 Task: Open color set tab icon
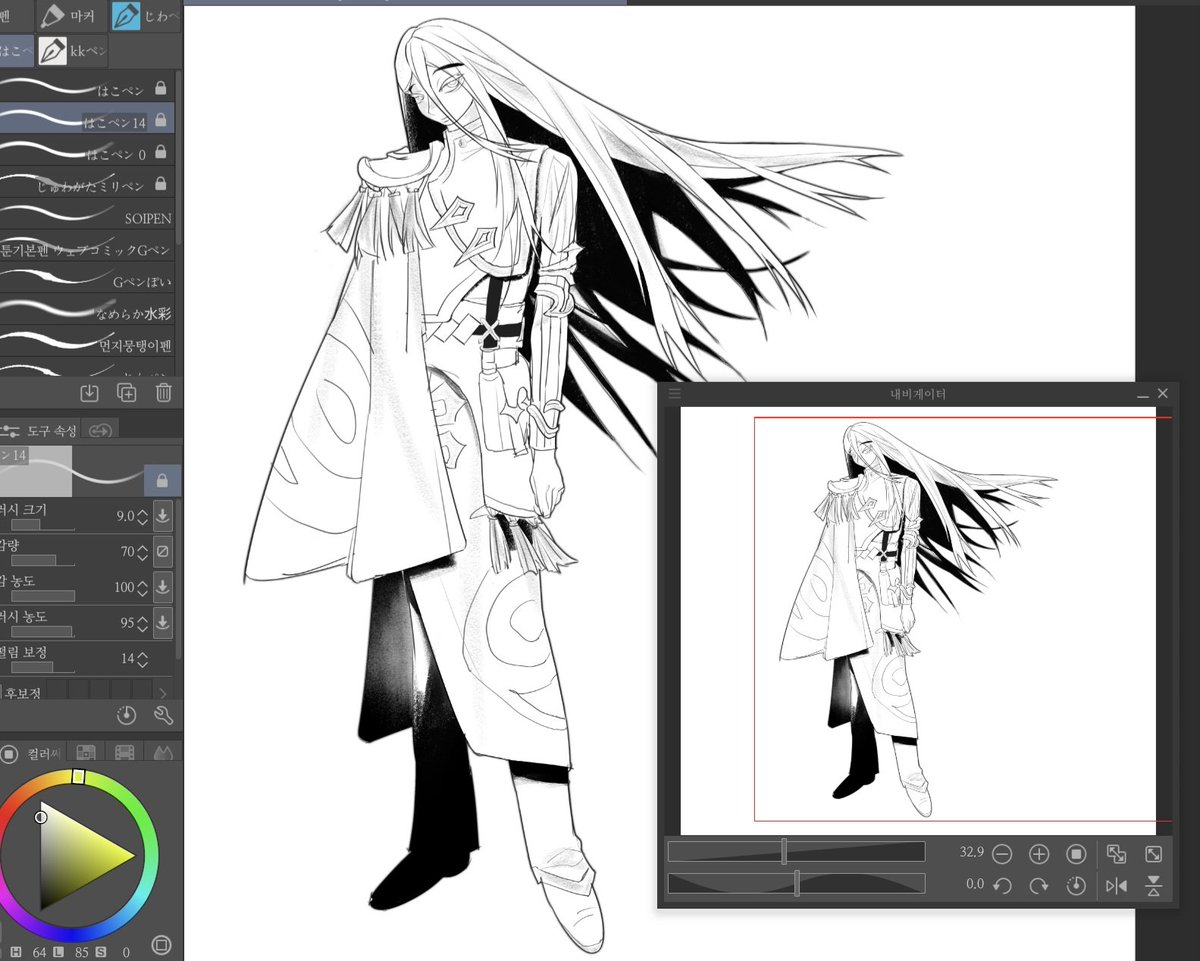click(x=86, y=752)
